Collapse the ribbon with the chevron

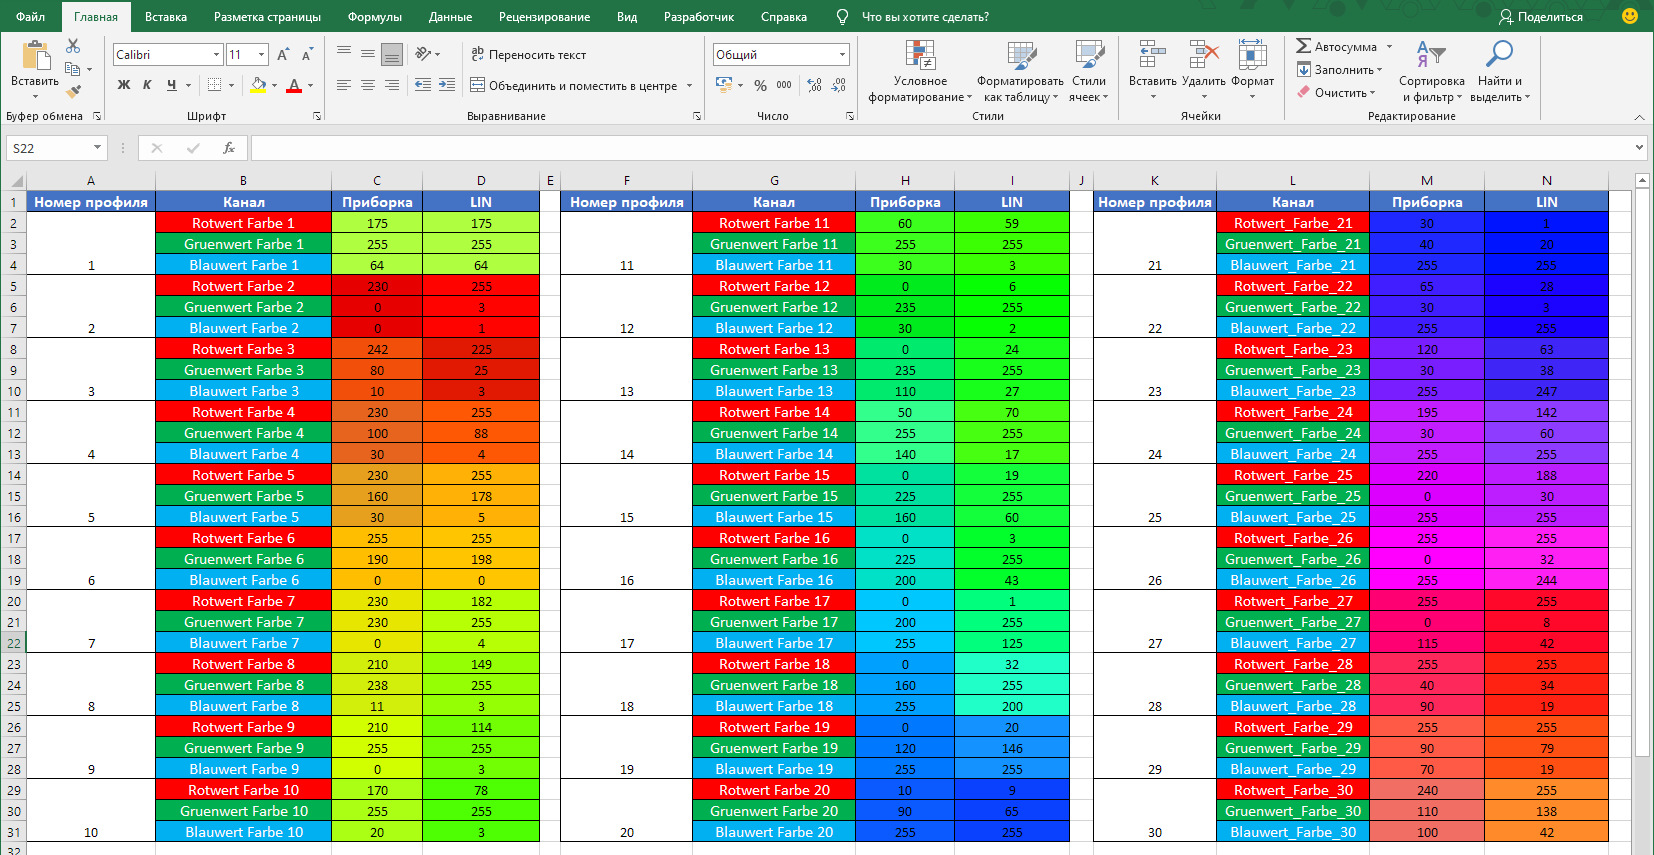[x=1639, y=117]
